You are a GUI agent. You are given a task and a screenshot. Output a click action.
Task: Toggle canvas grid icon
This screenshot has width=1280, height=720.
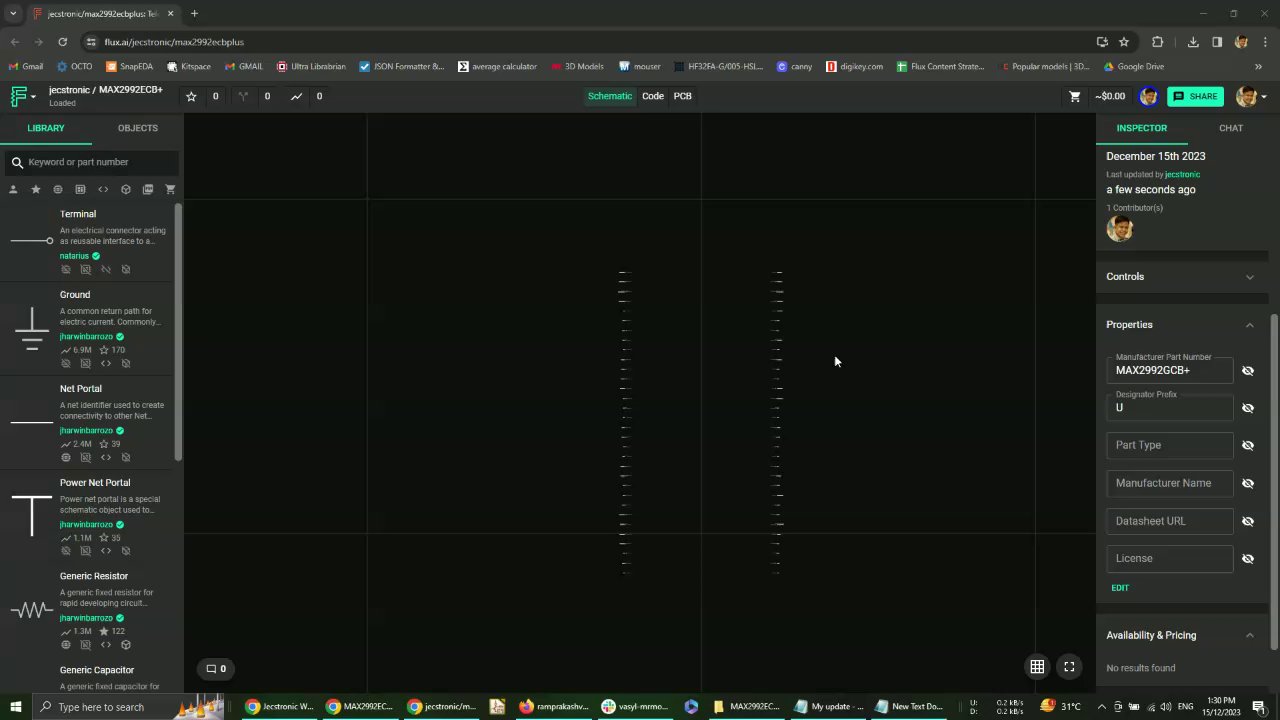[x=1037, y=667]
